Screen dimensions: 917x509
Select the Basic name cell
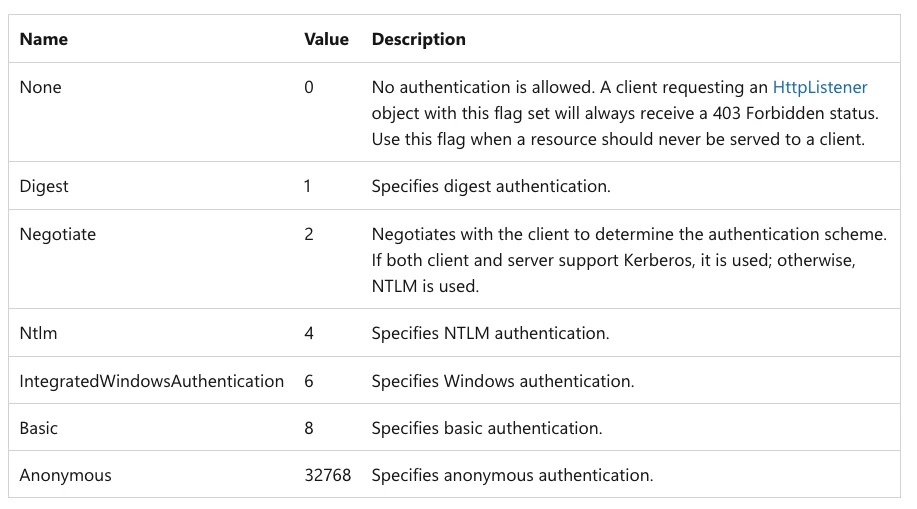(x=39, y=428)
